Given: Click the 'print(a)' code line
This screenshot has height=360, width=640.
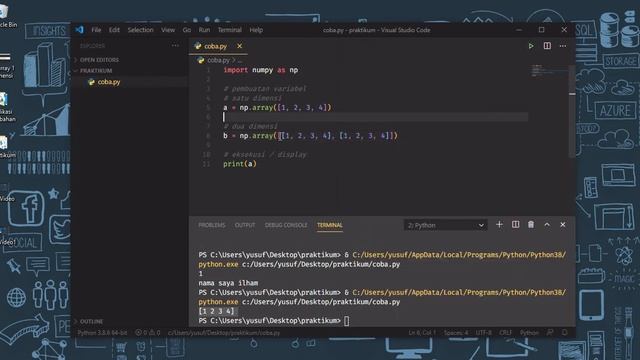Looking at the screenshot, I should pyautogui.click(x=240, y=164).
